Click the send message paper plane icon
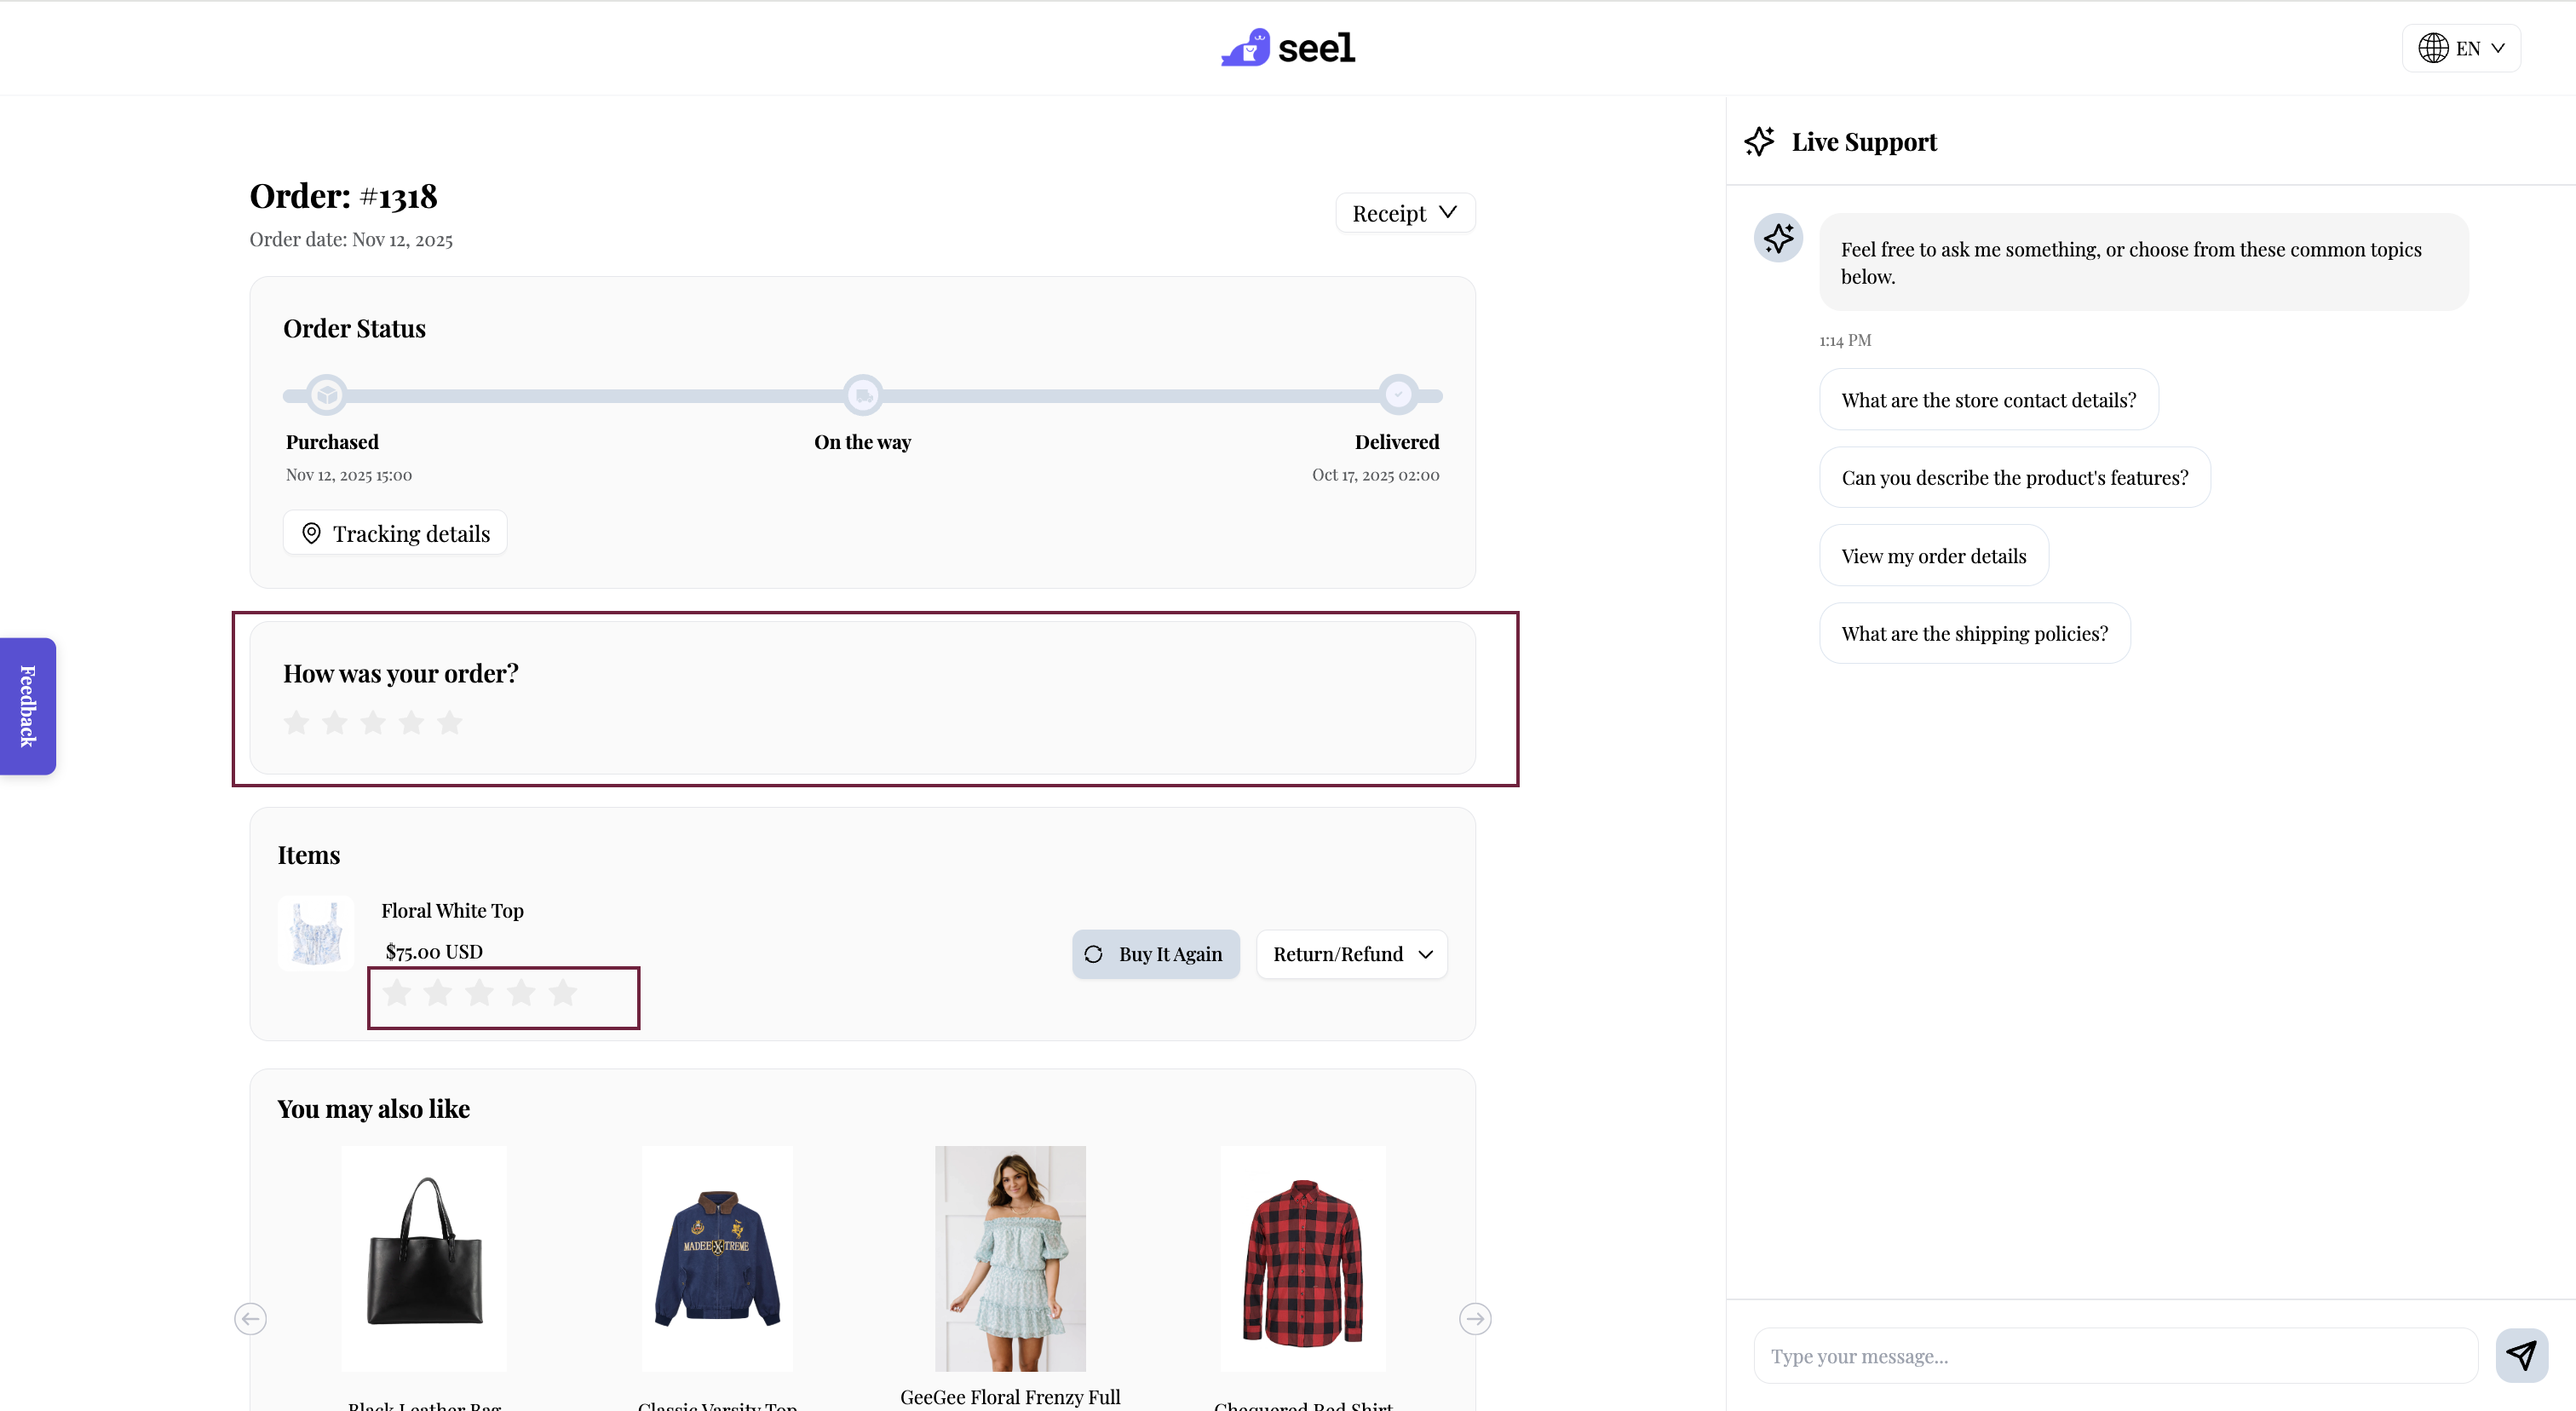This screenshot has width=2576, height=1411. 2521,1355
